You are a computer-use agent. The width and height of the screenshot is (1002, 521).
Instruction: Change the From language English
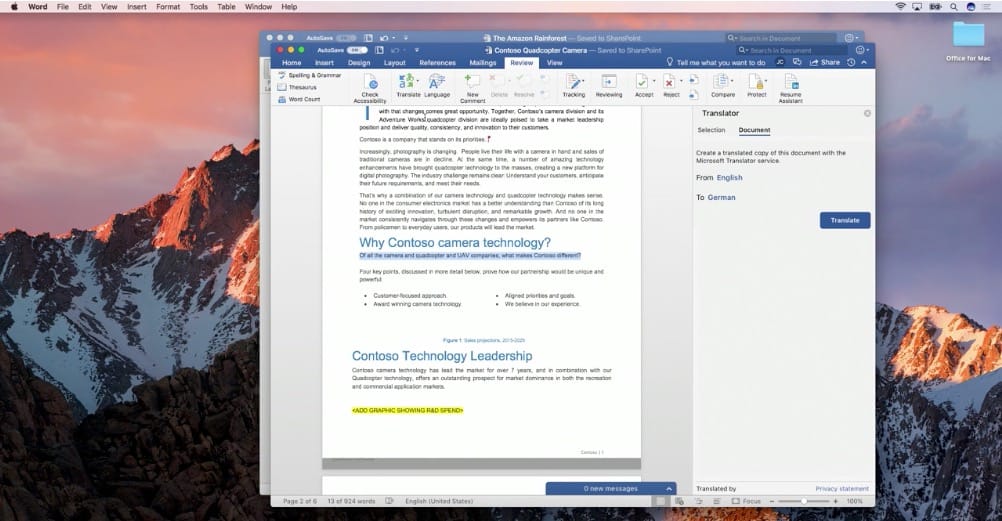729,178
